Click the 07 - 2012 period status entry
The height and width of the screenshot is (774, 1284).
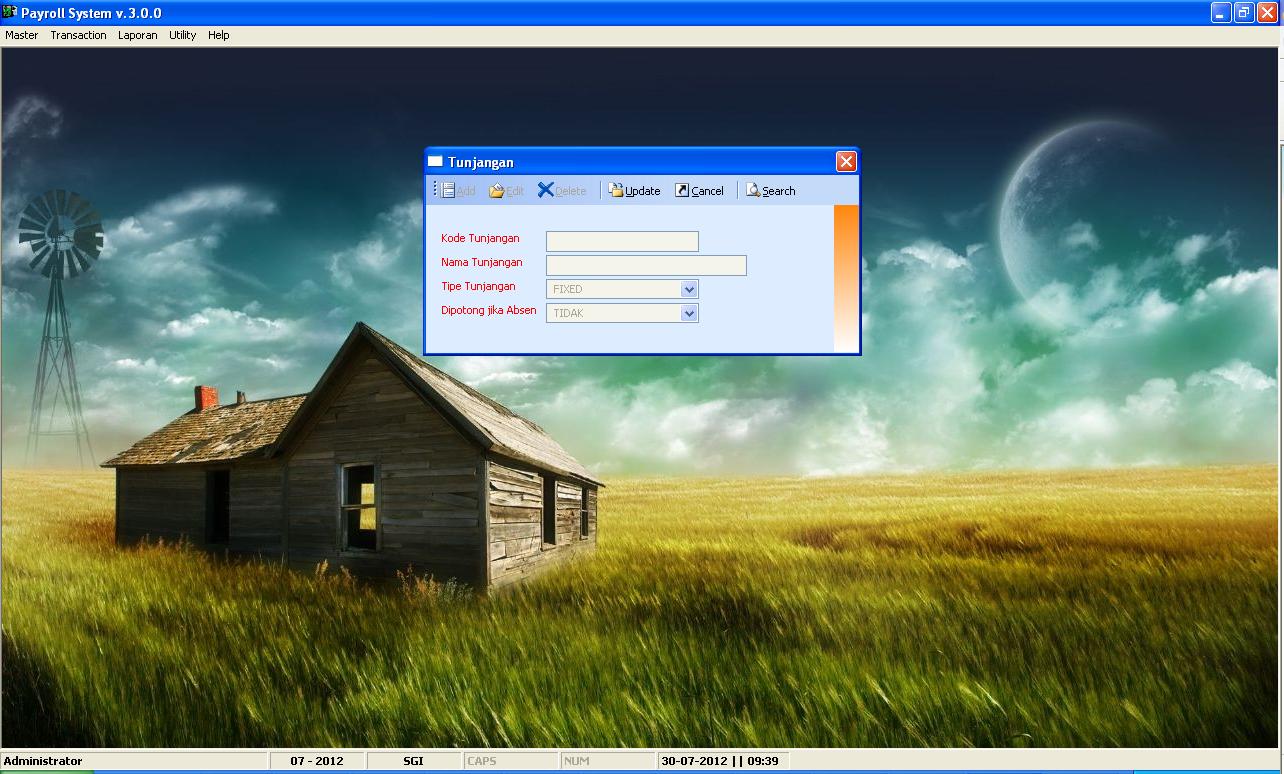[x=317, y=761]
